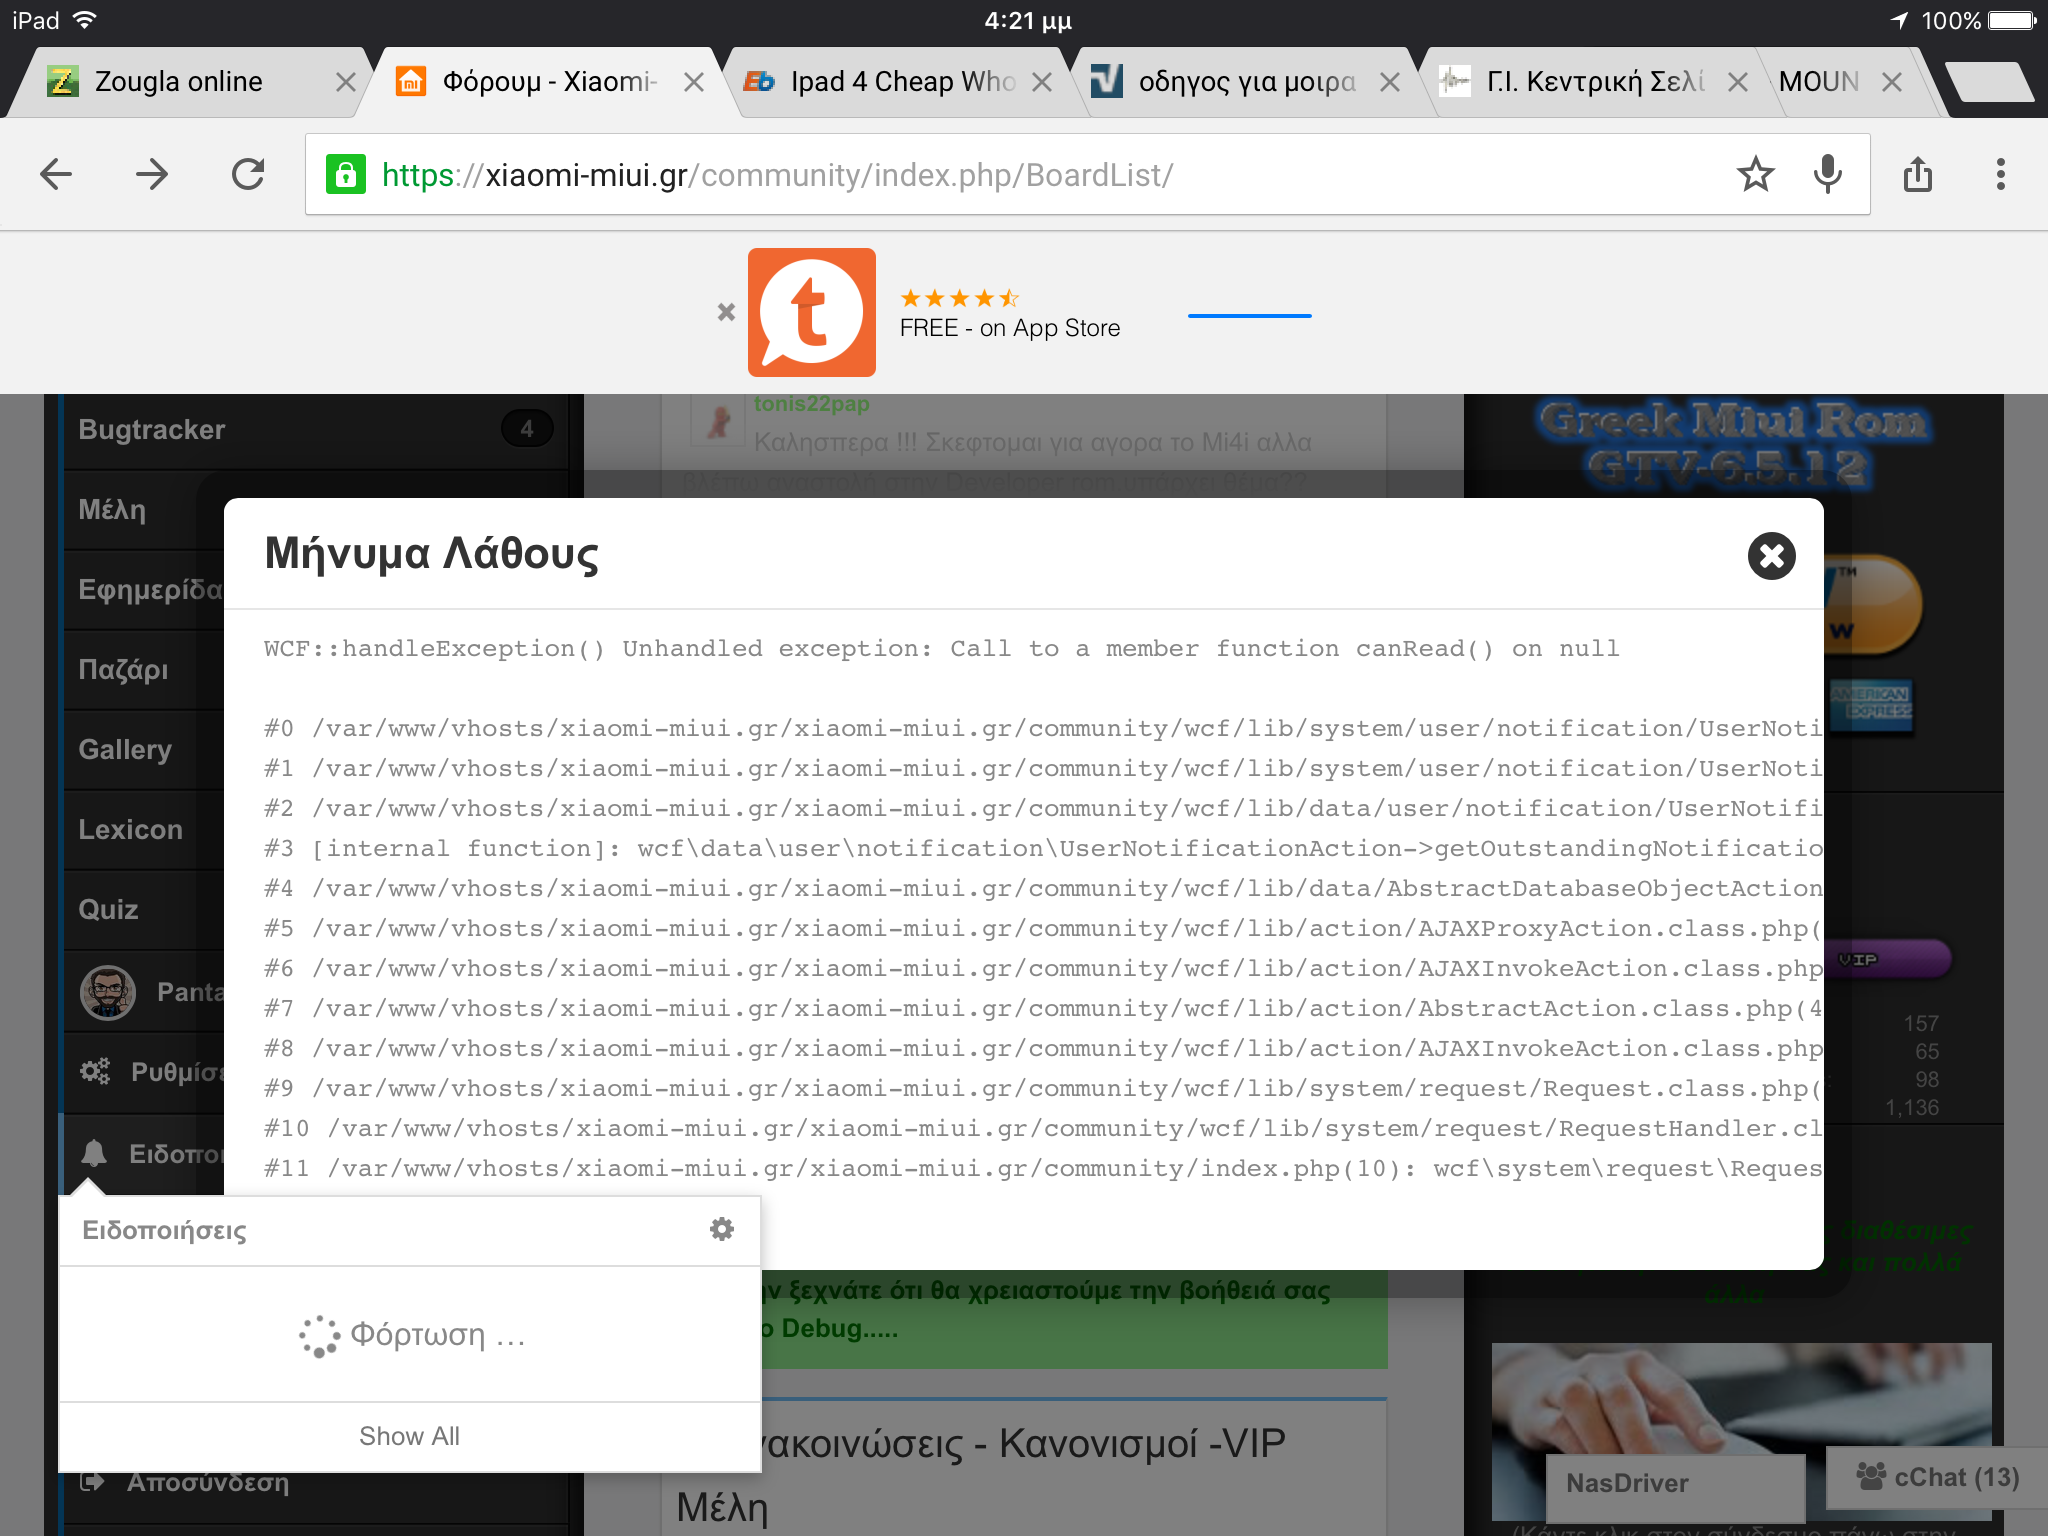Tap the Tapatalk app icon

pyautogui.click(x=811, y=312)
